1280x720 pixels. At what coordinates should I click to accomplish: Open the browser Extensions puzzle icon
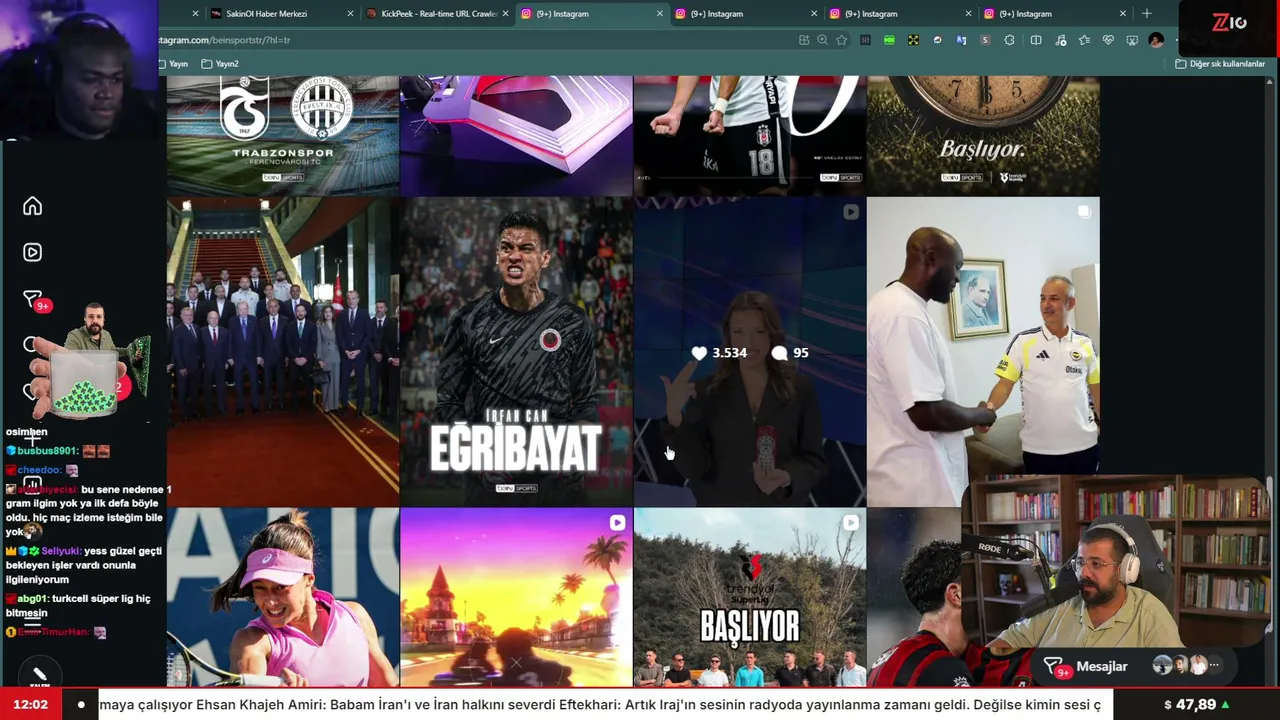coord(1009,40)
